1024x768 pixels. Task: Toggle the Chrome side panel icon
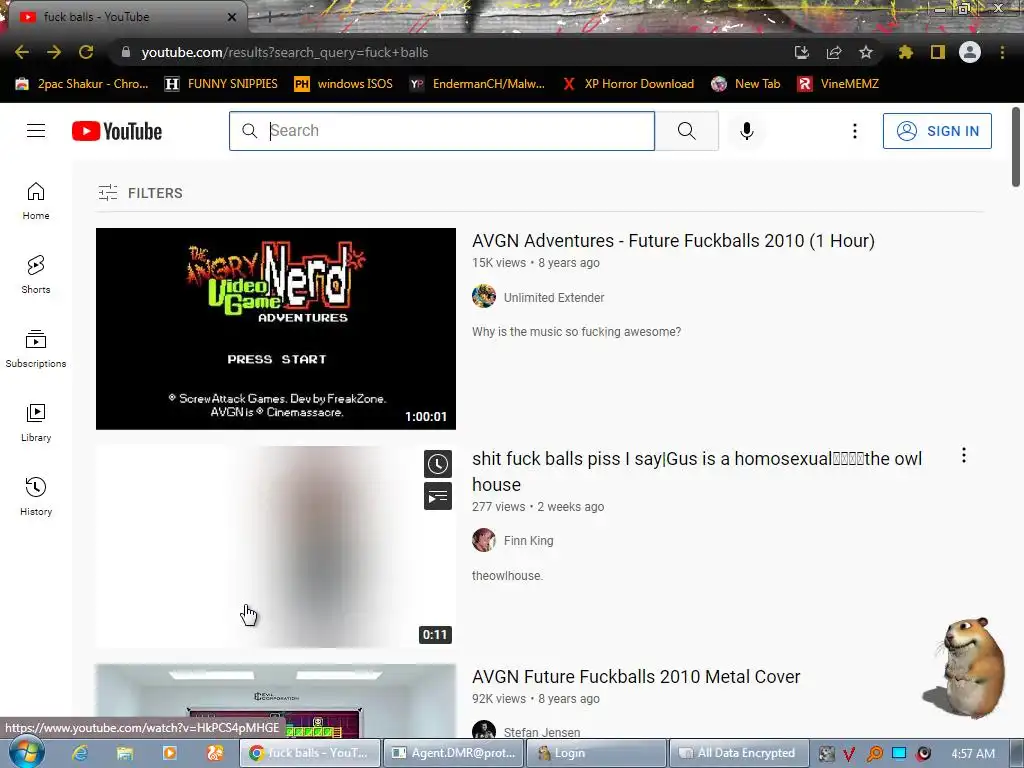938,52
